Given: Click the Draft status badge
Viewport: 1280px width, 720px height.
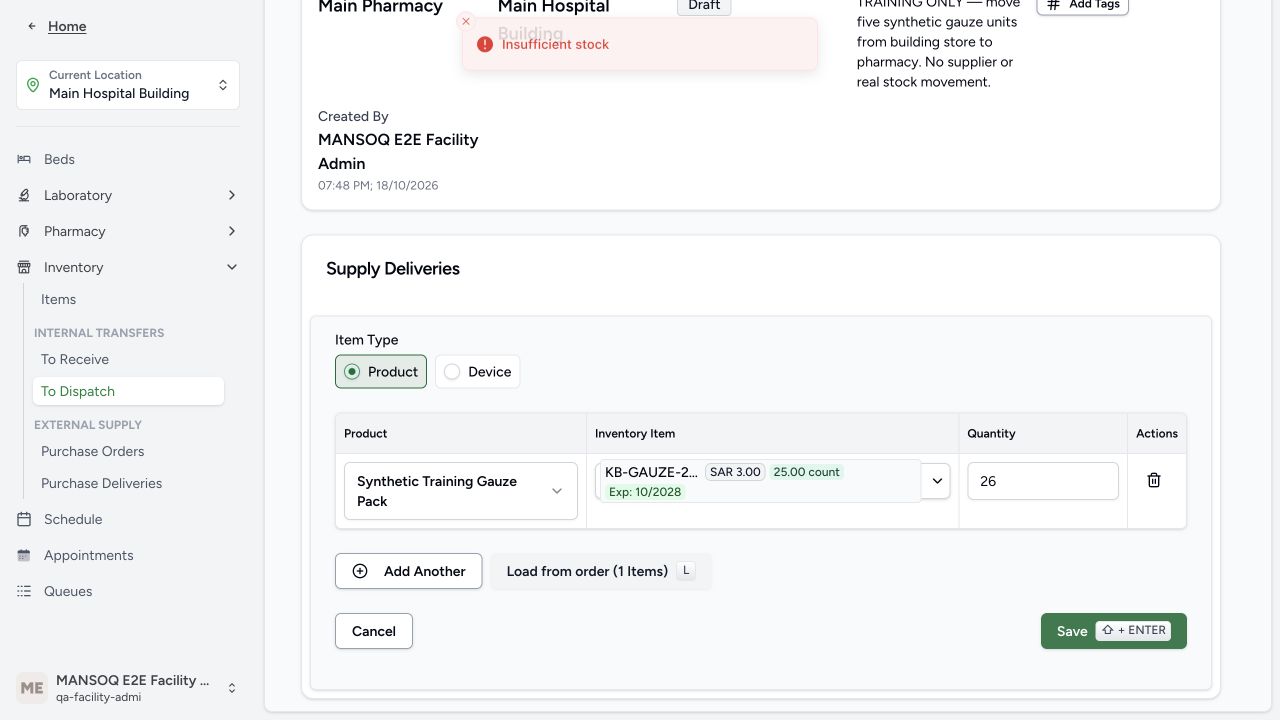Looking at the screenshot, I should [x=704, y=6].
